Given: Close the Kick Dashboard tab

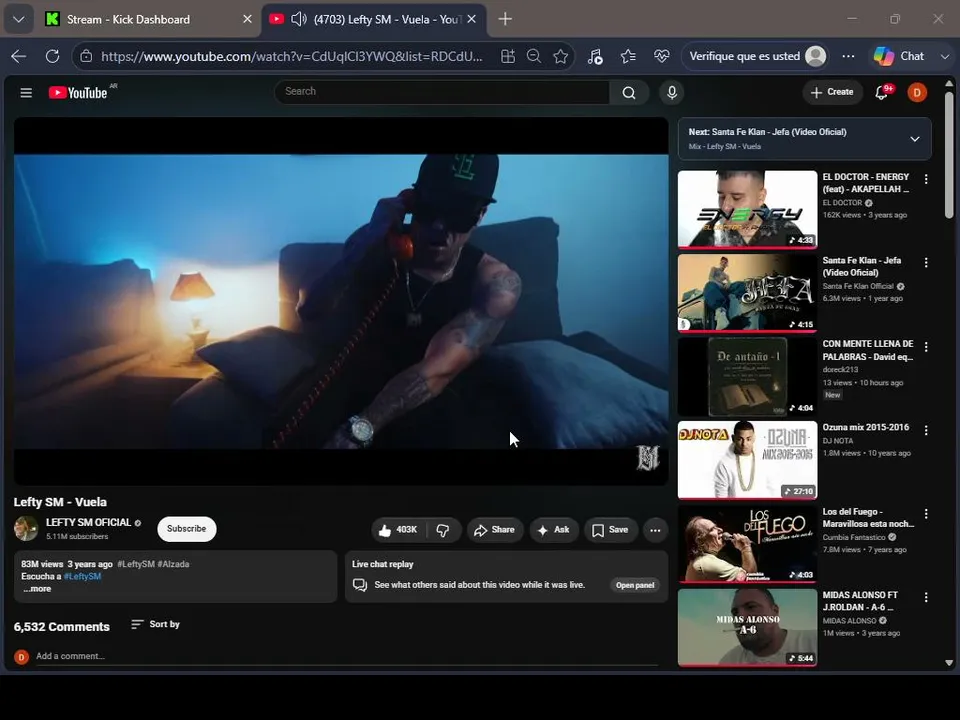Looking at the screenshot, I should click(x=247, y=19).
